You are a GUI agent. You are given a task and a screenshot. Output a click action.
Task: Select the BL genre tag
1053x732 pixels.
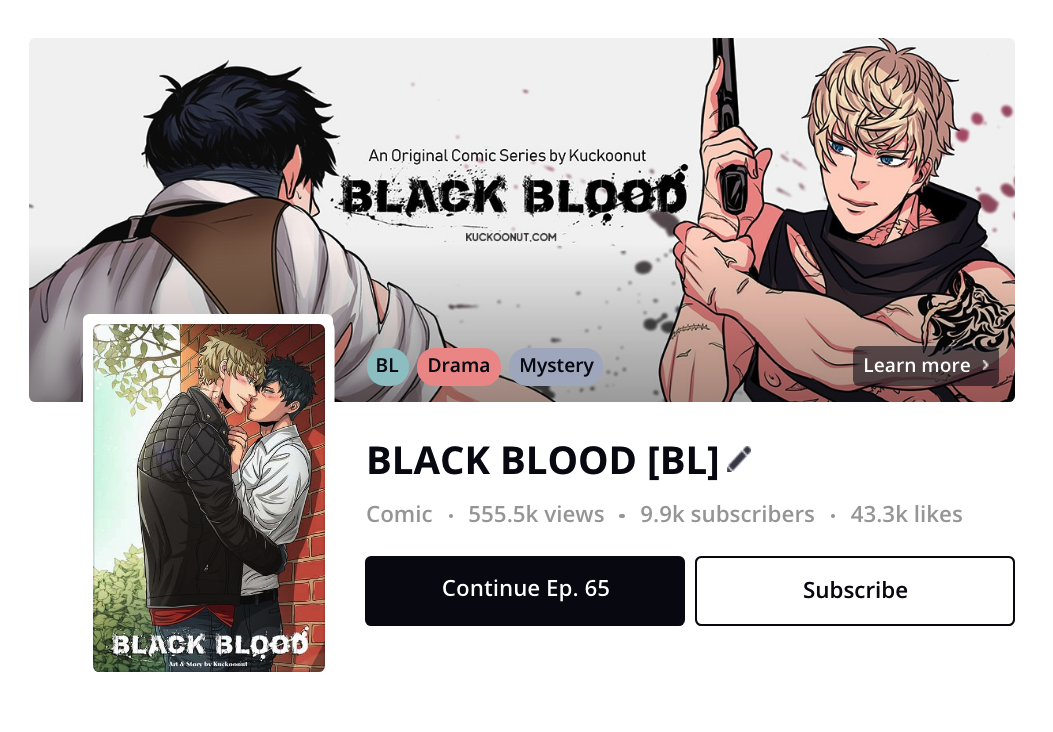click(387, 366)
